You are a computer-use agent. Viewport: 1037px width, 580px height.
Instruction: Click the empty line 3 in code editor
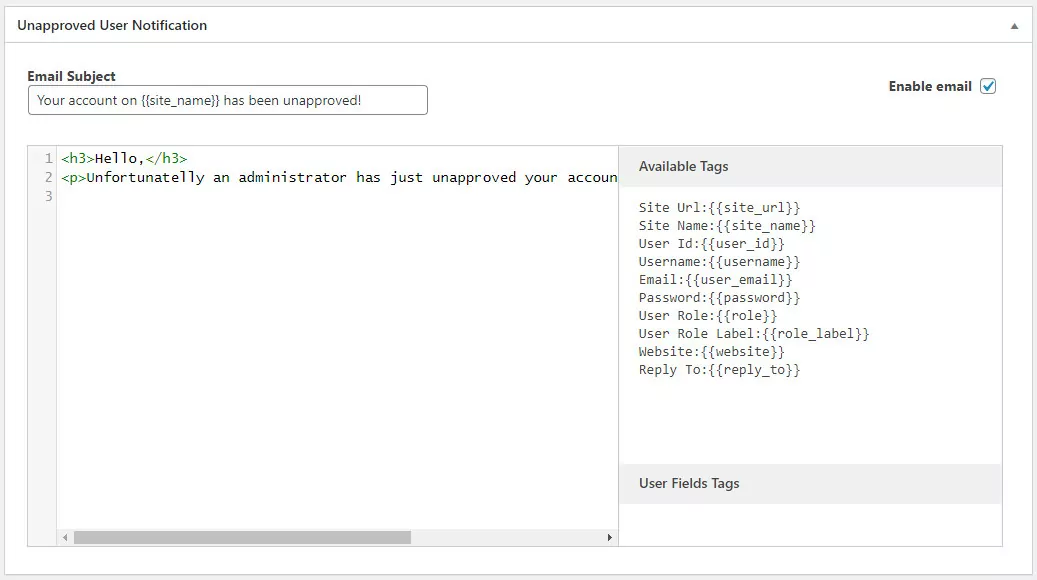point(337,196)
